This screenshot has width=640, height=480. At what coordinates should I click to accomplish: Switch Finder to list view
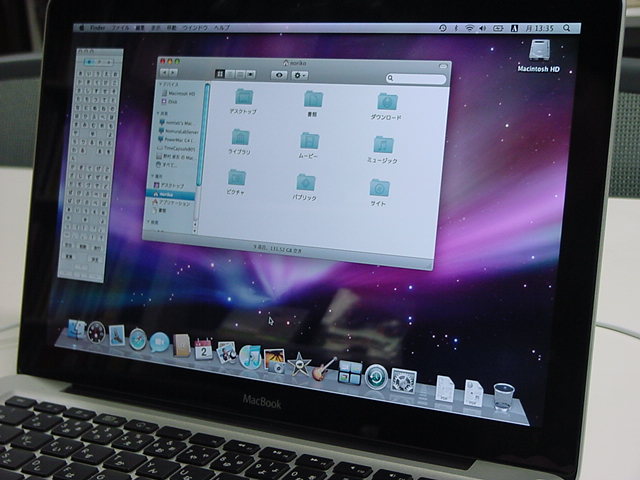click(232, 74)
